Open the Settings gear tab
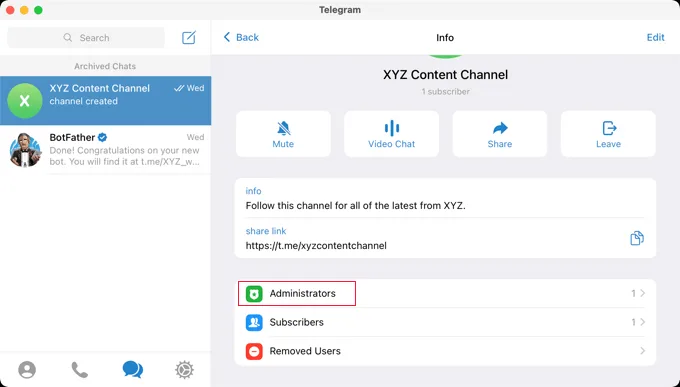The width and height of the screenshot is (680, 387). 184,370
